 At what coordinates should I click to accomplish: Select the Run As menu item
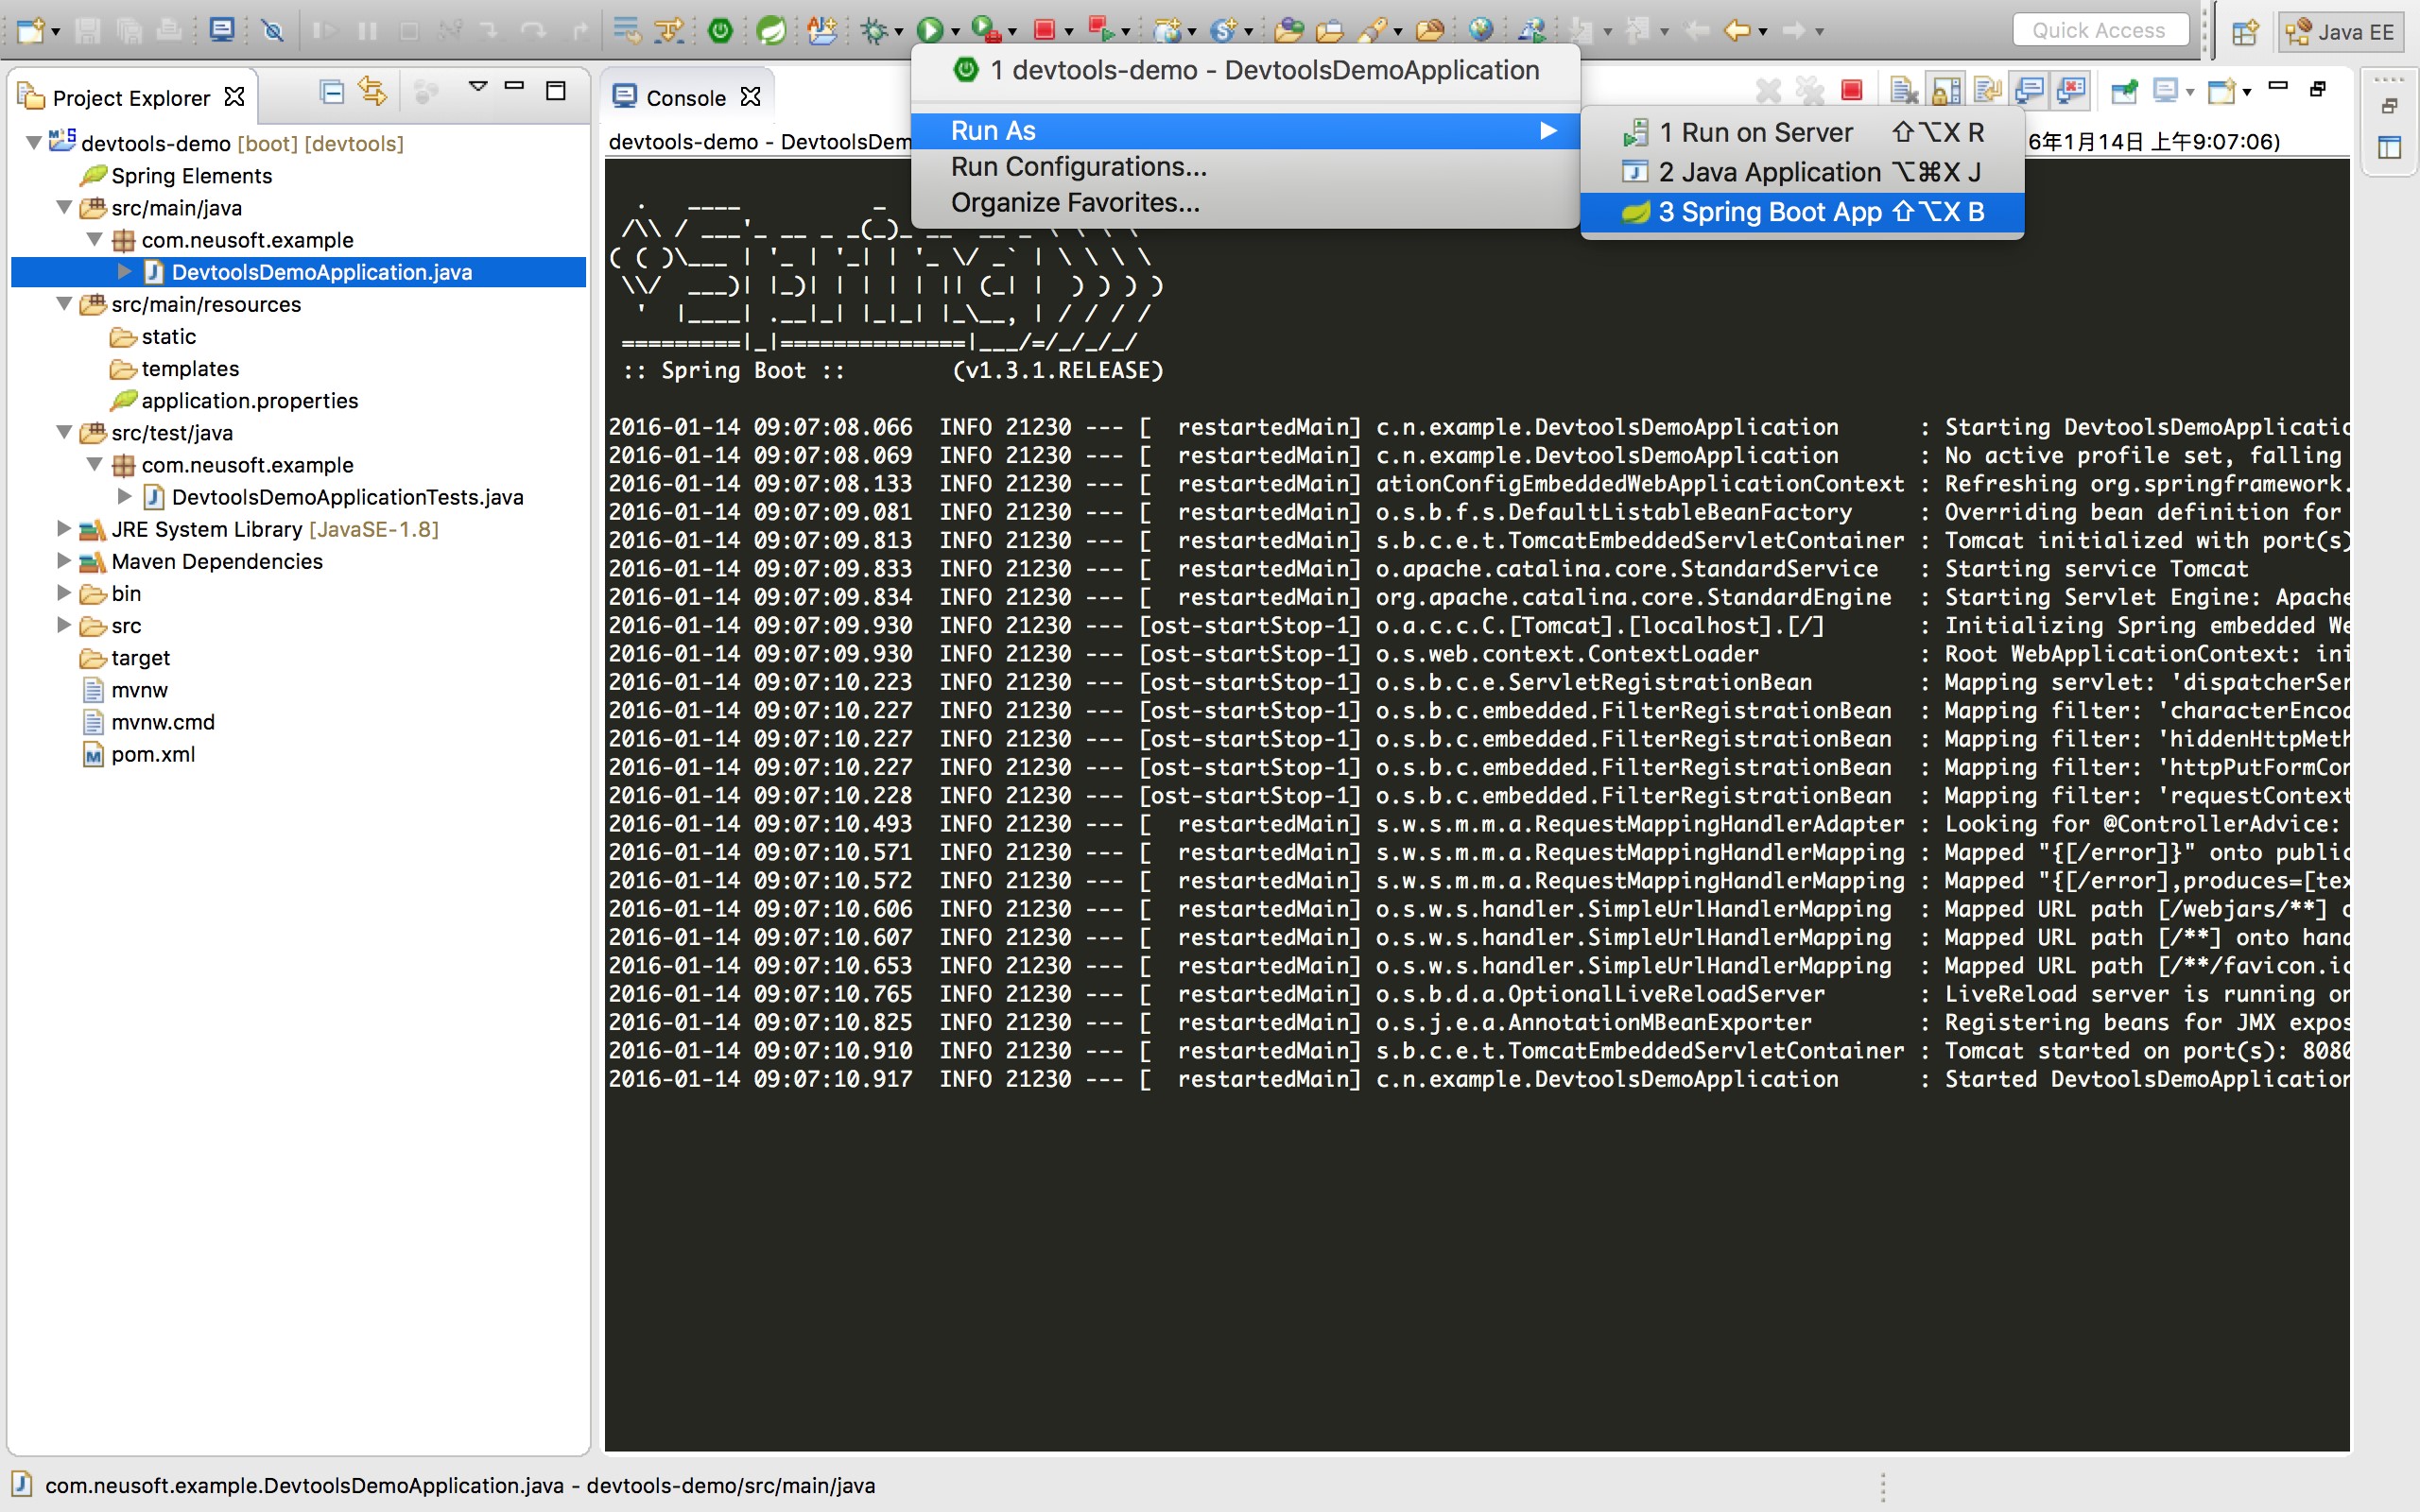1246,130
